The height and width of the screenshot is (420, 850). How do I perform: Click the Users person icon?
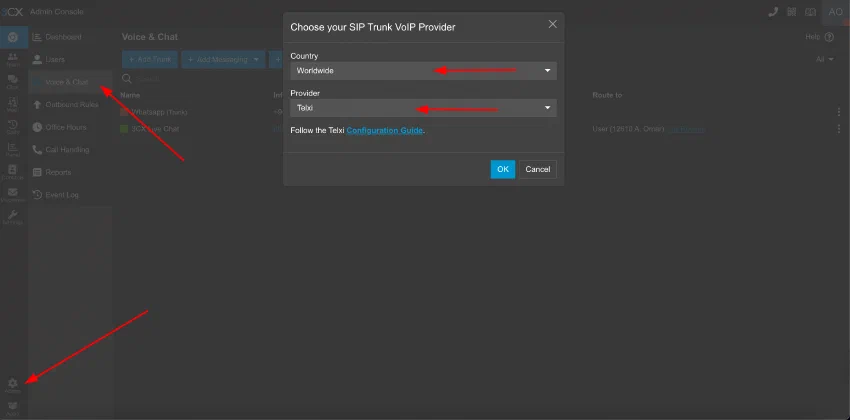pyautogui.click(x=37, y=59)
